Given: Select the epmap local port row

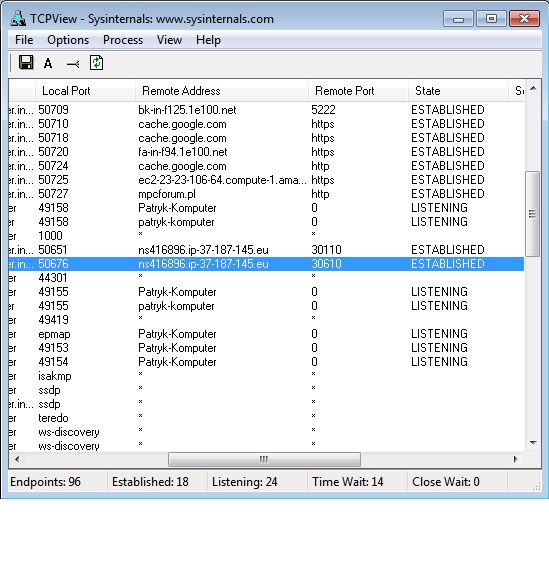Looking at the screenshot, I should 266,334.
